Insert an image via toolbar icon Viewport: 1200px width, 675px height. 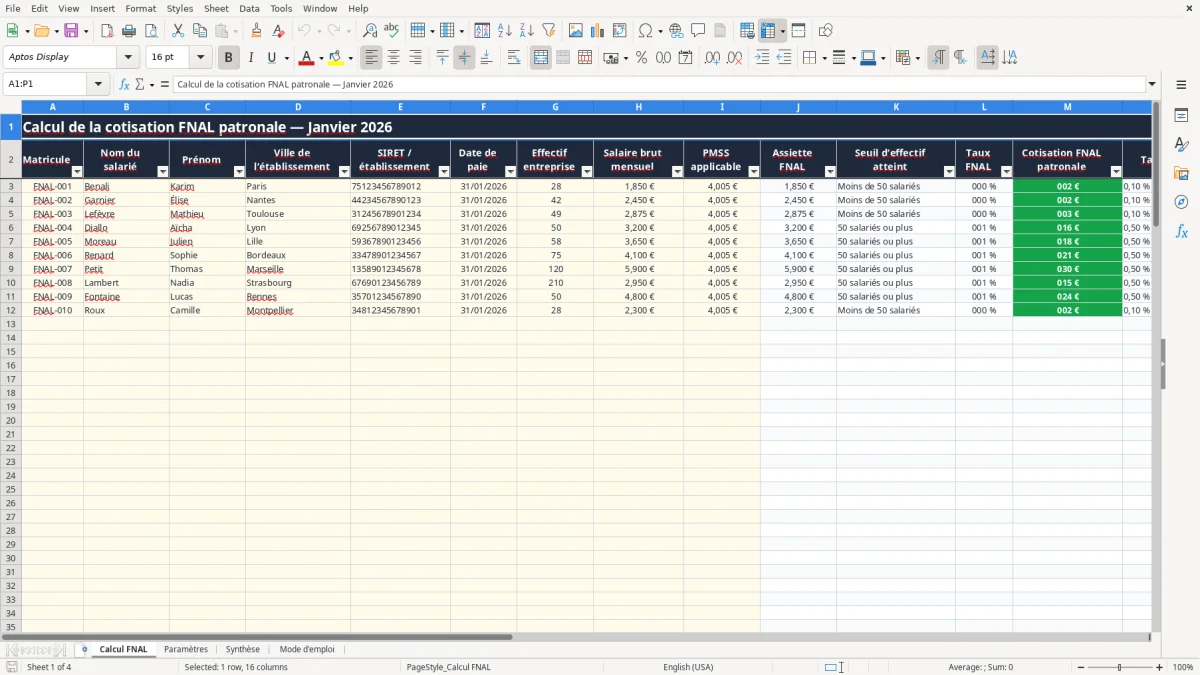click(x=576, y=31)
